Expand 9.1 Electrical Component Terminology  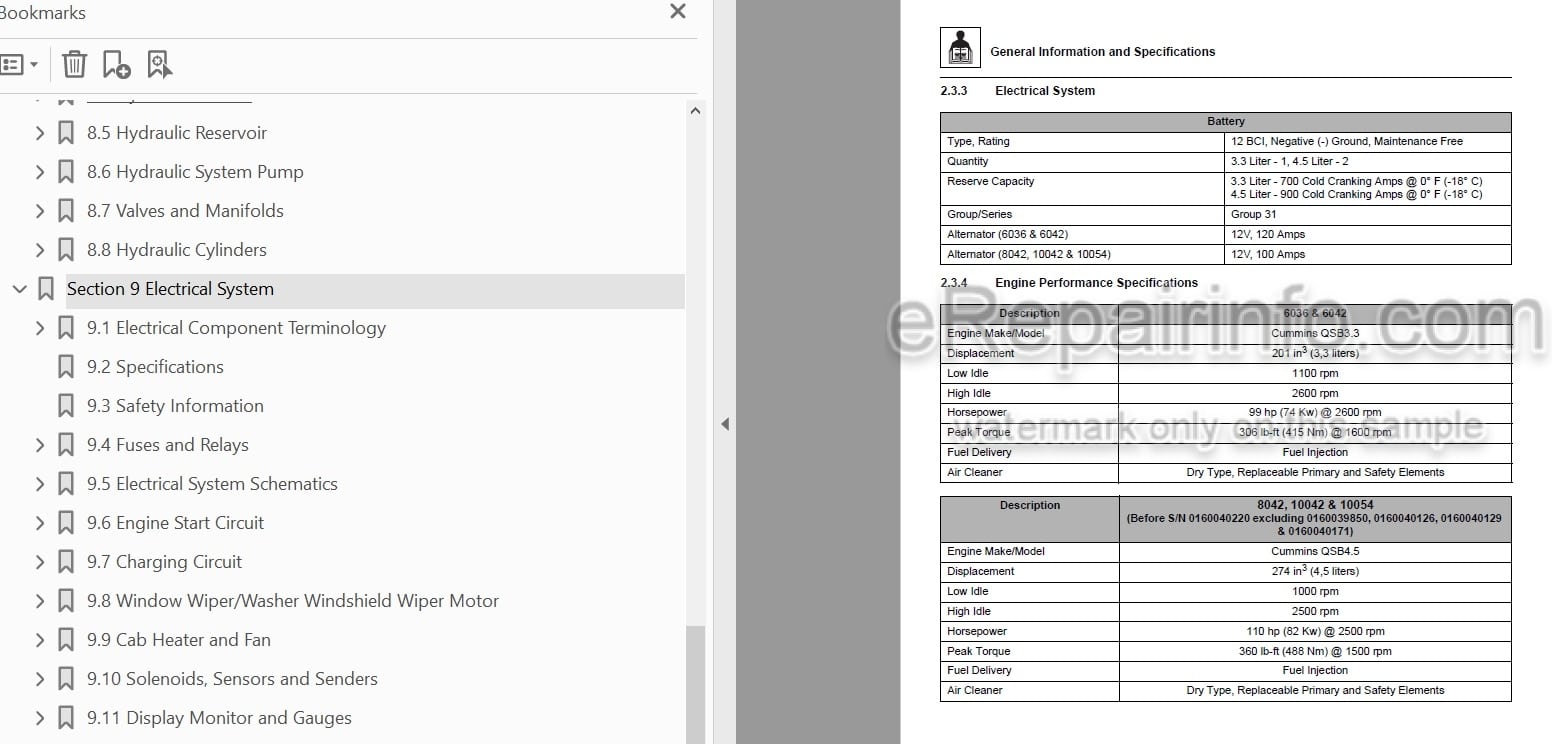tap(40, 328)
